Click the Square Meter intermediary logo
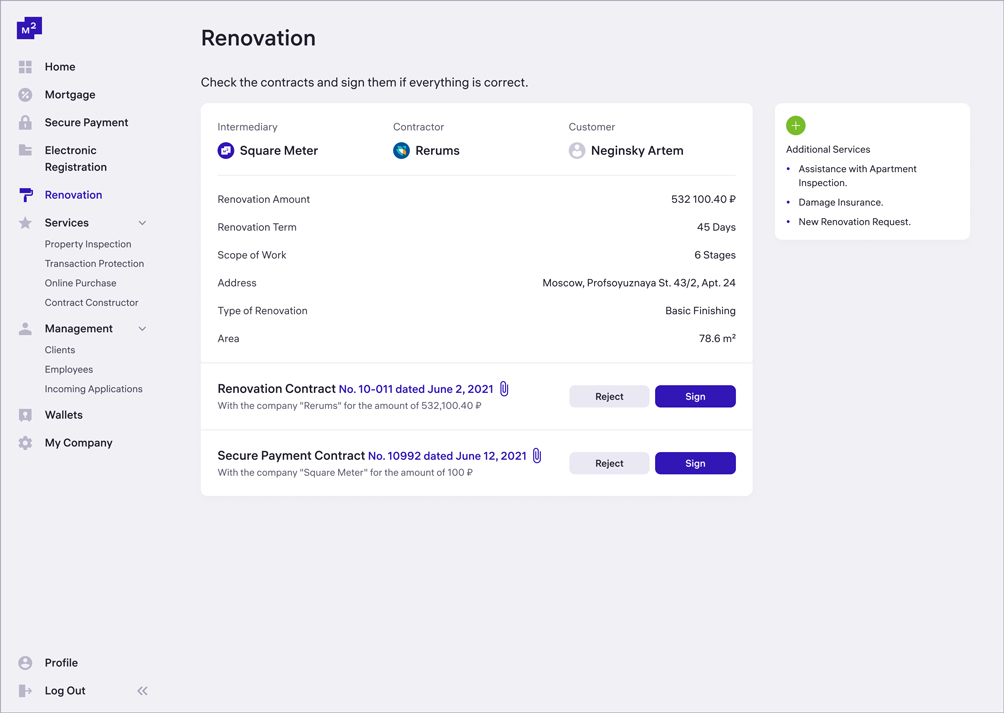The height and width of the screenshot is (713, 1004). coord(226,151)
